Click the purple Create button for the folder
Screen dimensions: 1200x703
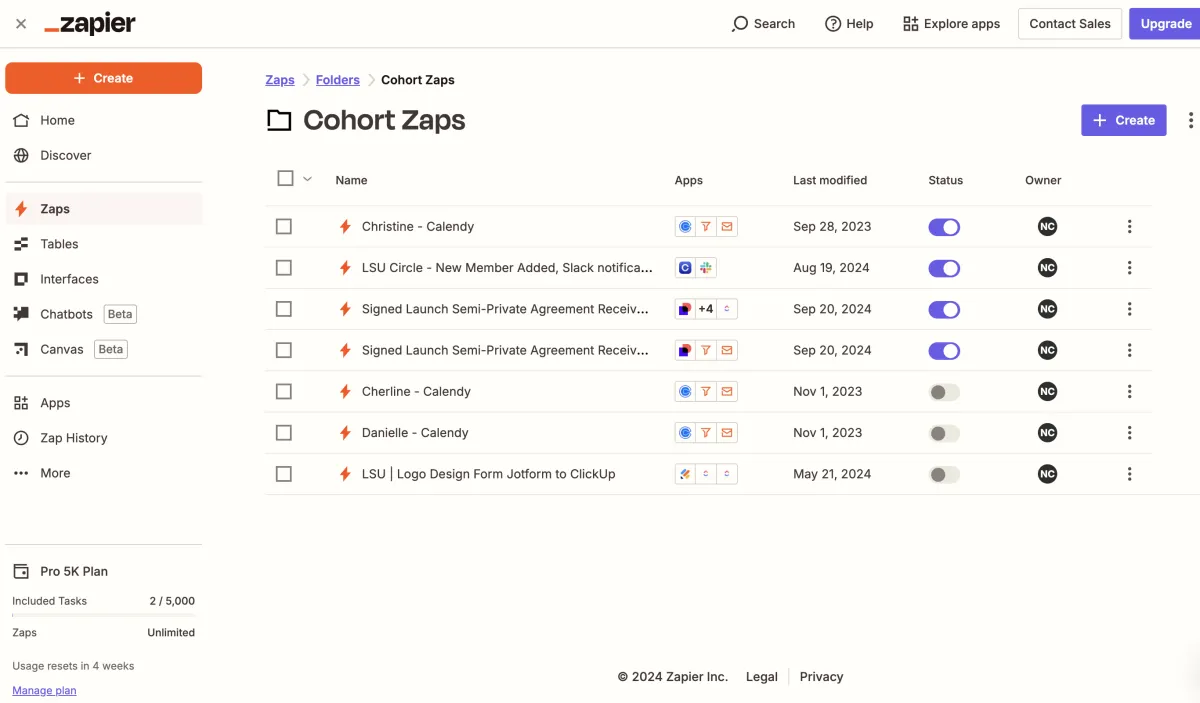(x=1124, y=120)
